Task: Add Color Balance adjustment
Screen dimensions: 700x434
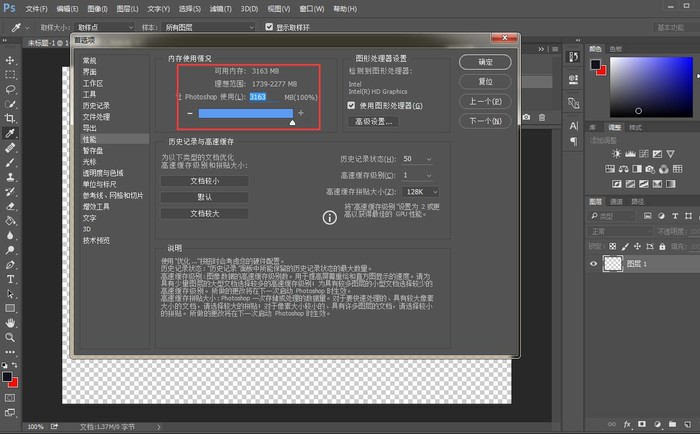Action: tap(623, 169)
